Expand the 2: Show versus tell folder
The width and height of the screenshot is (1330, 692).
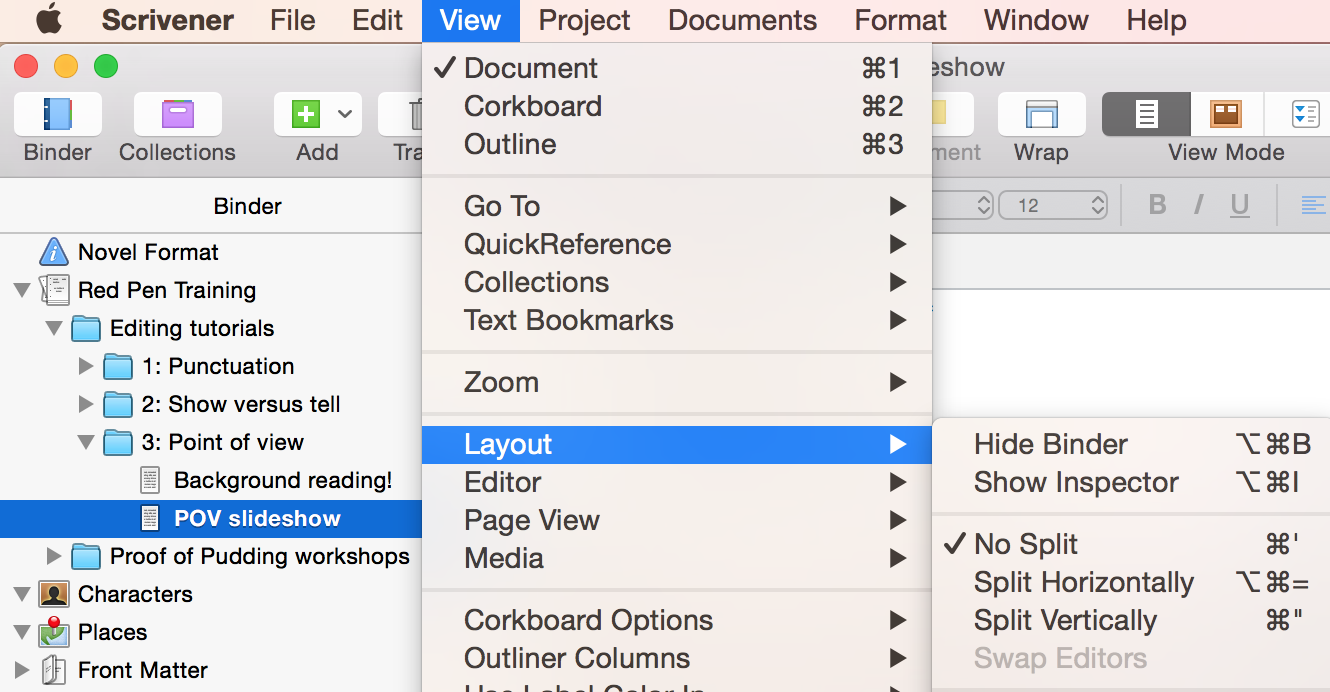[x=86, y=404]
